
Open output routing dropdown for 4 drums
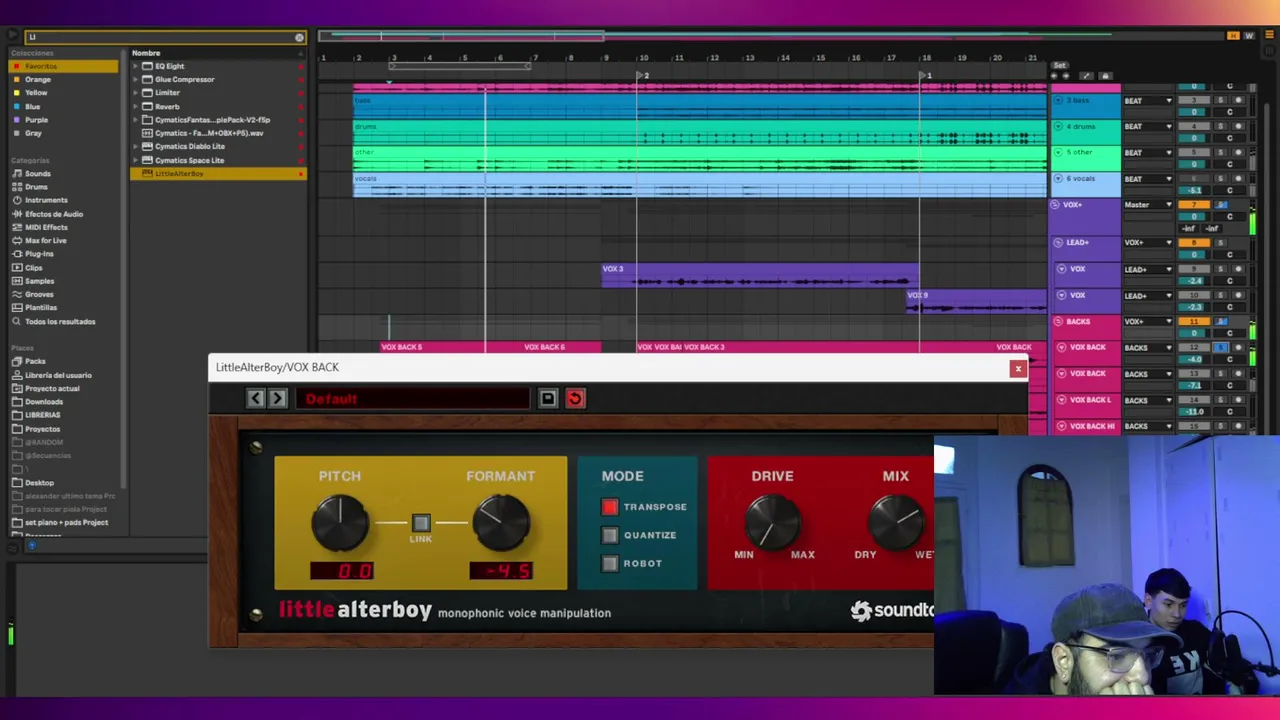(x=1148, y=127)
